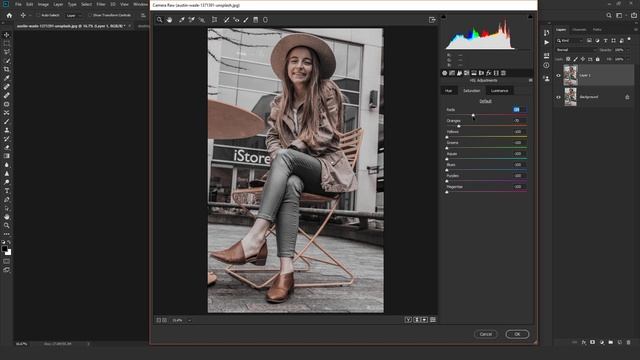Open the Detail panel icon
The width and height of the screenshot is (640, 360).
pos(459,73)
